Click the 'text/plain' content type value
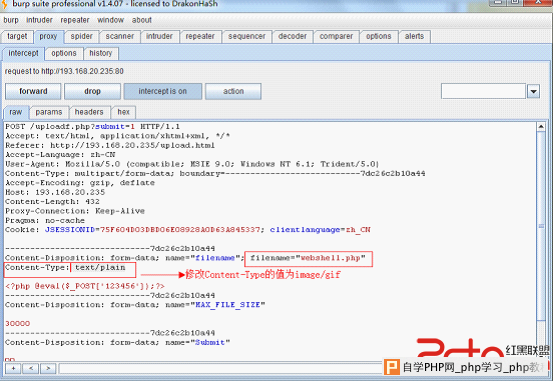553x381 pixels. click(100, 267)
